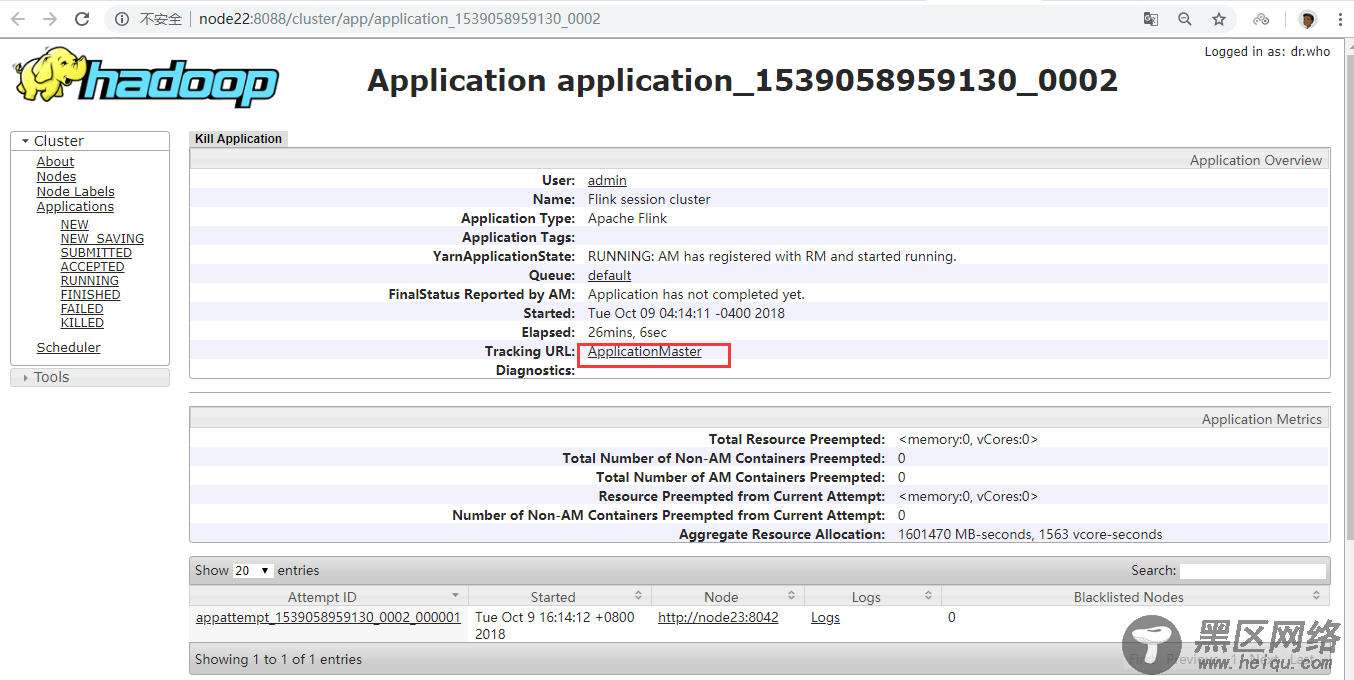Open the http://node23:8042 node link

pos(718,618)
